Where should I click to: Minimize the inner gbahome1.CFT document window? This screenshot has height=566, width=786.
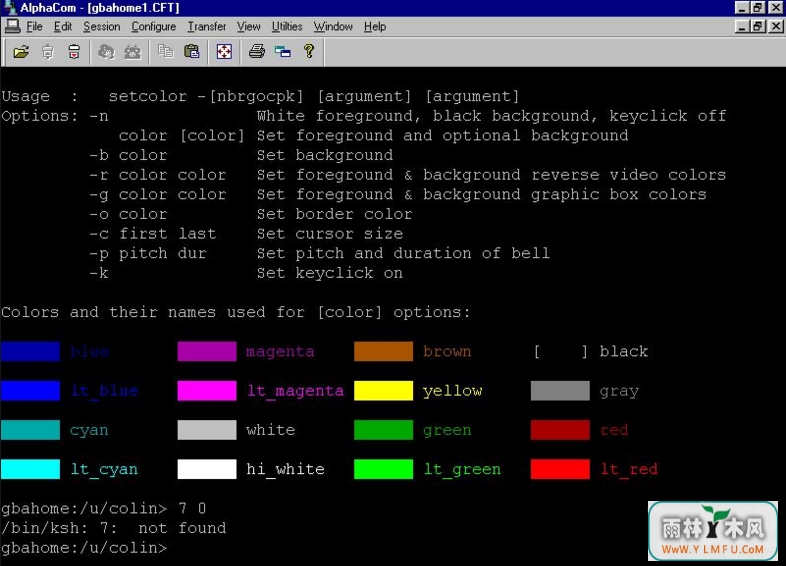pos(742,26)
